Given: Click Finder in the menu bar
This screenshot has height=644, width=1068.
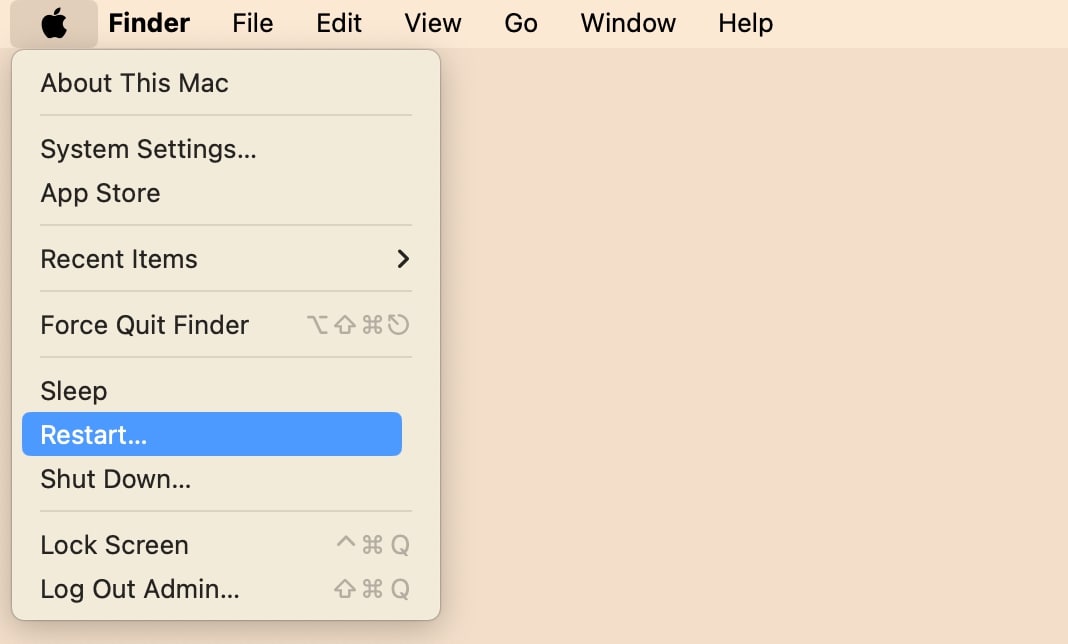Looking at the screenshot, I should (148, 23).
